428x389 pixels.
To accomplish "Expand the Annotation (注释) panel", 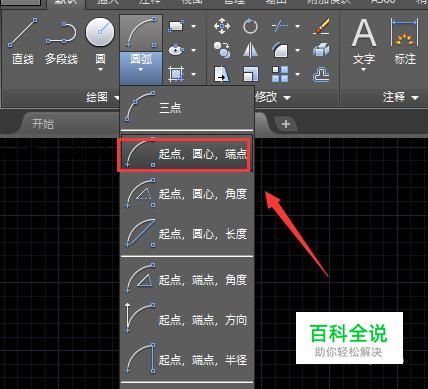I will [400, 97].
